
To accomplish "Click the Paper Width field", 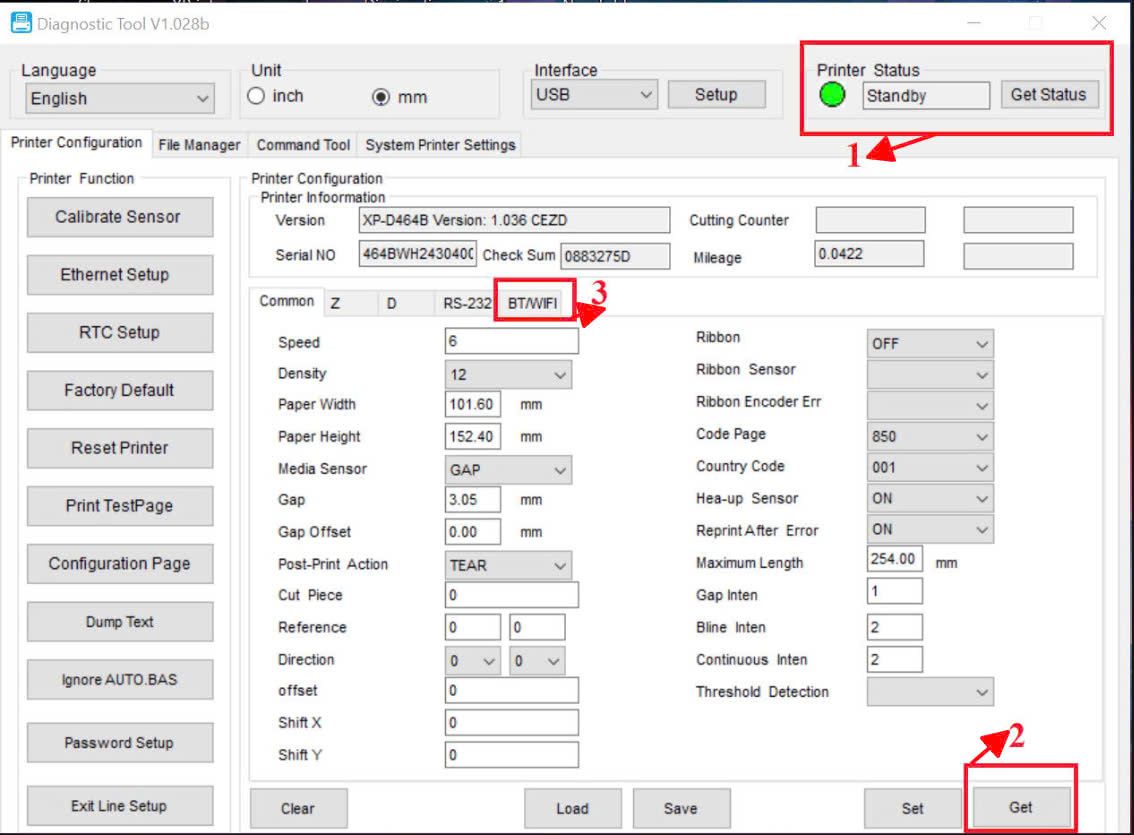I will click(x=472, y=404).
